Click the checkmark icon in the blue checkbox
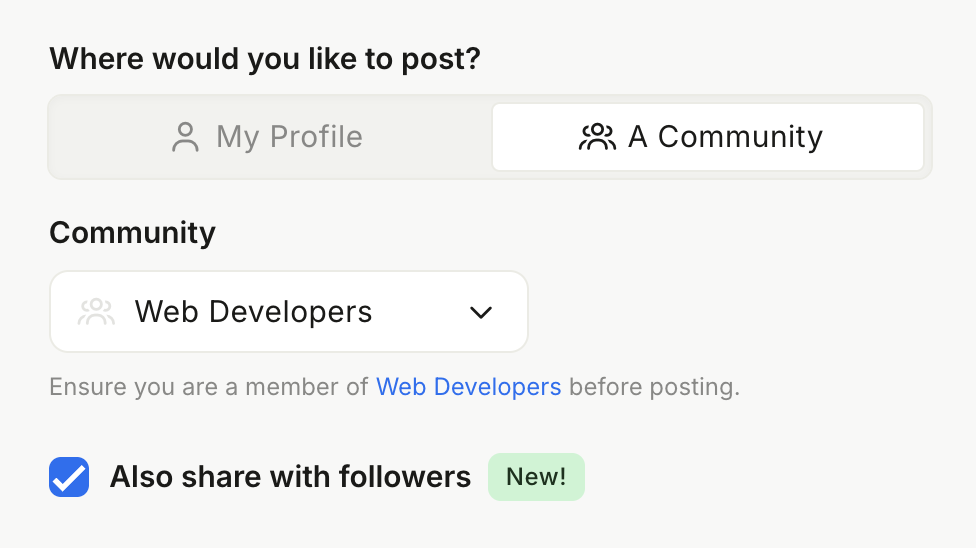This screenshot has width=976, height=548. tap(69, 478)
